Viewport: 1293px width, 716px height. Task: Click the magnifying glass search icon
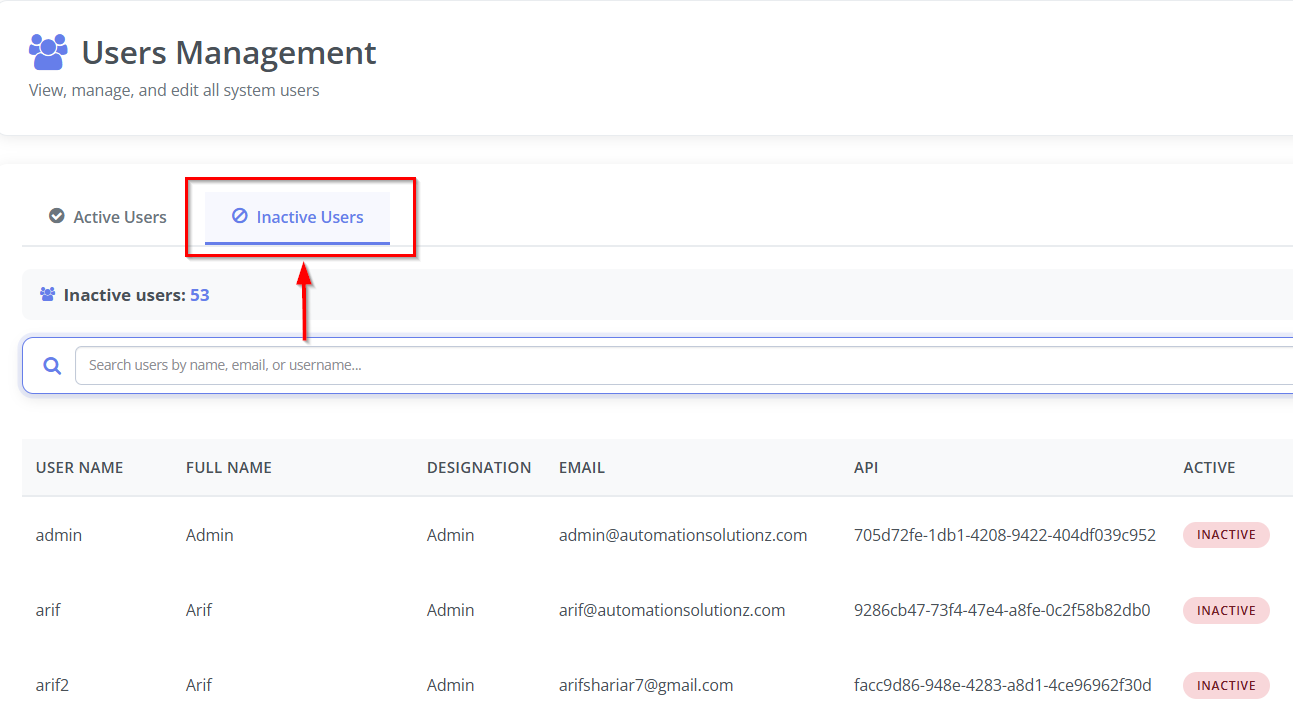(x=52, y=366)
